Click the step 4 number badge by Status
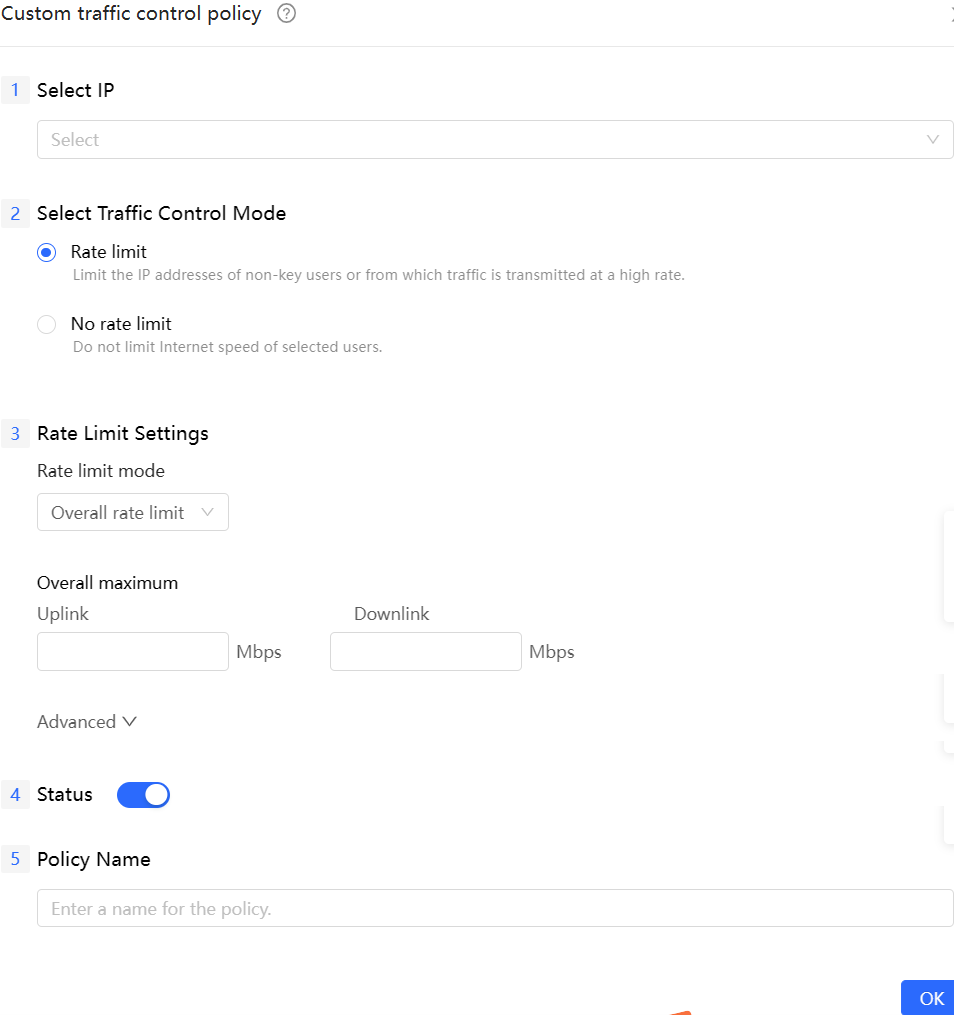The height and width of the screenshot is (1015, 954). coord(15,795)
